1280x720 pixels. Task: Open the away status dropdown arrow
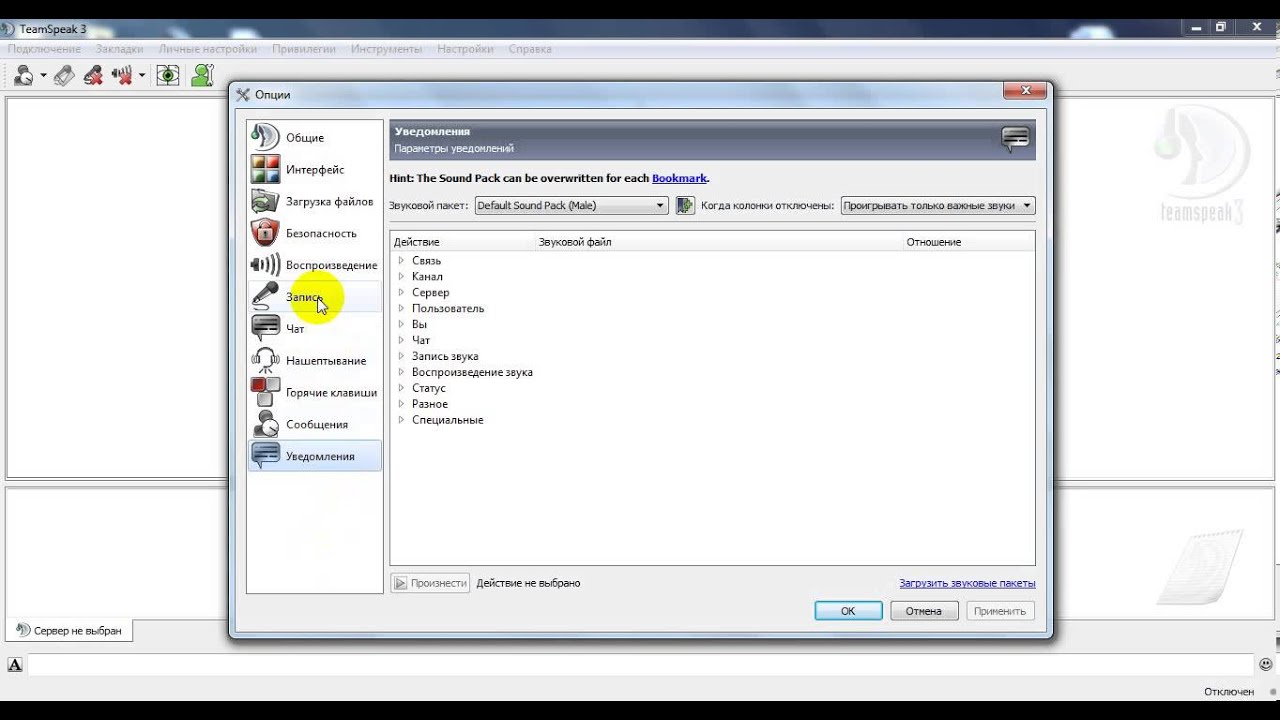point(43,75)
